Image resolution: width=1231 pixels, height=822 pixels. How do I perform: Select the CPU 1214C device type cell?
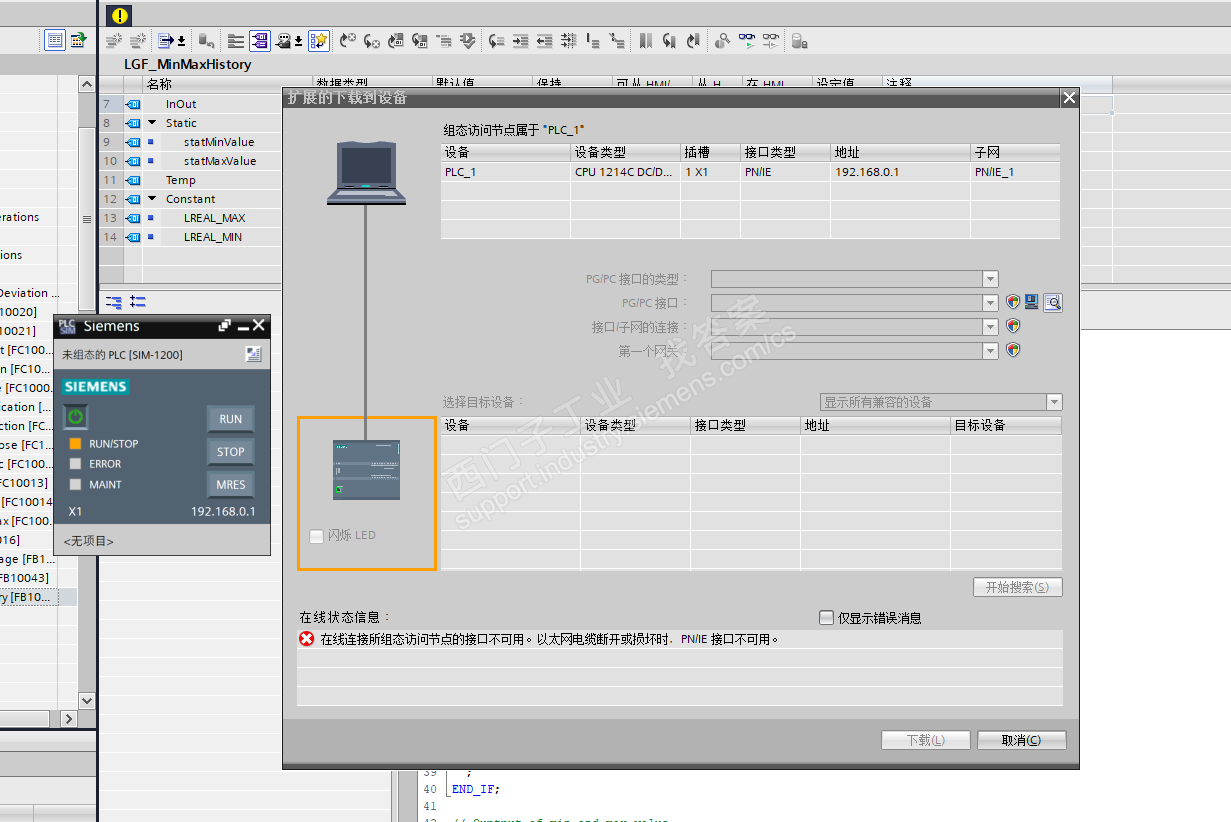click(x=625, y=172)
